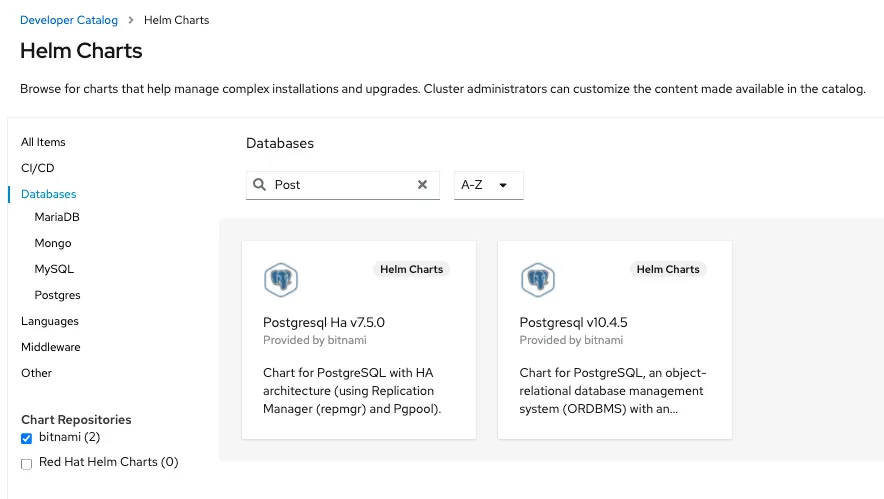Click the keyword filter input field
This screenshot has height=499, width=884.
click(x=340, y=185)
